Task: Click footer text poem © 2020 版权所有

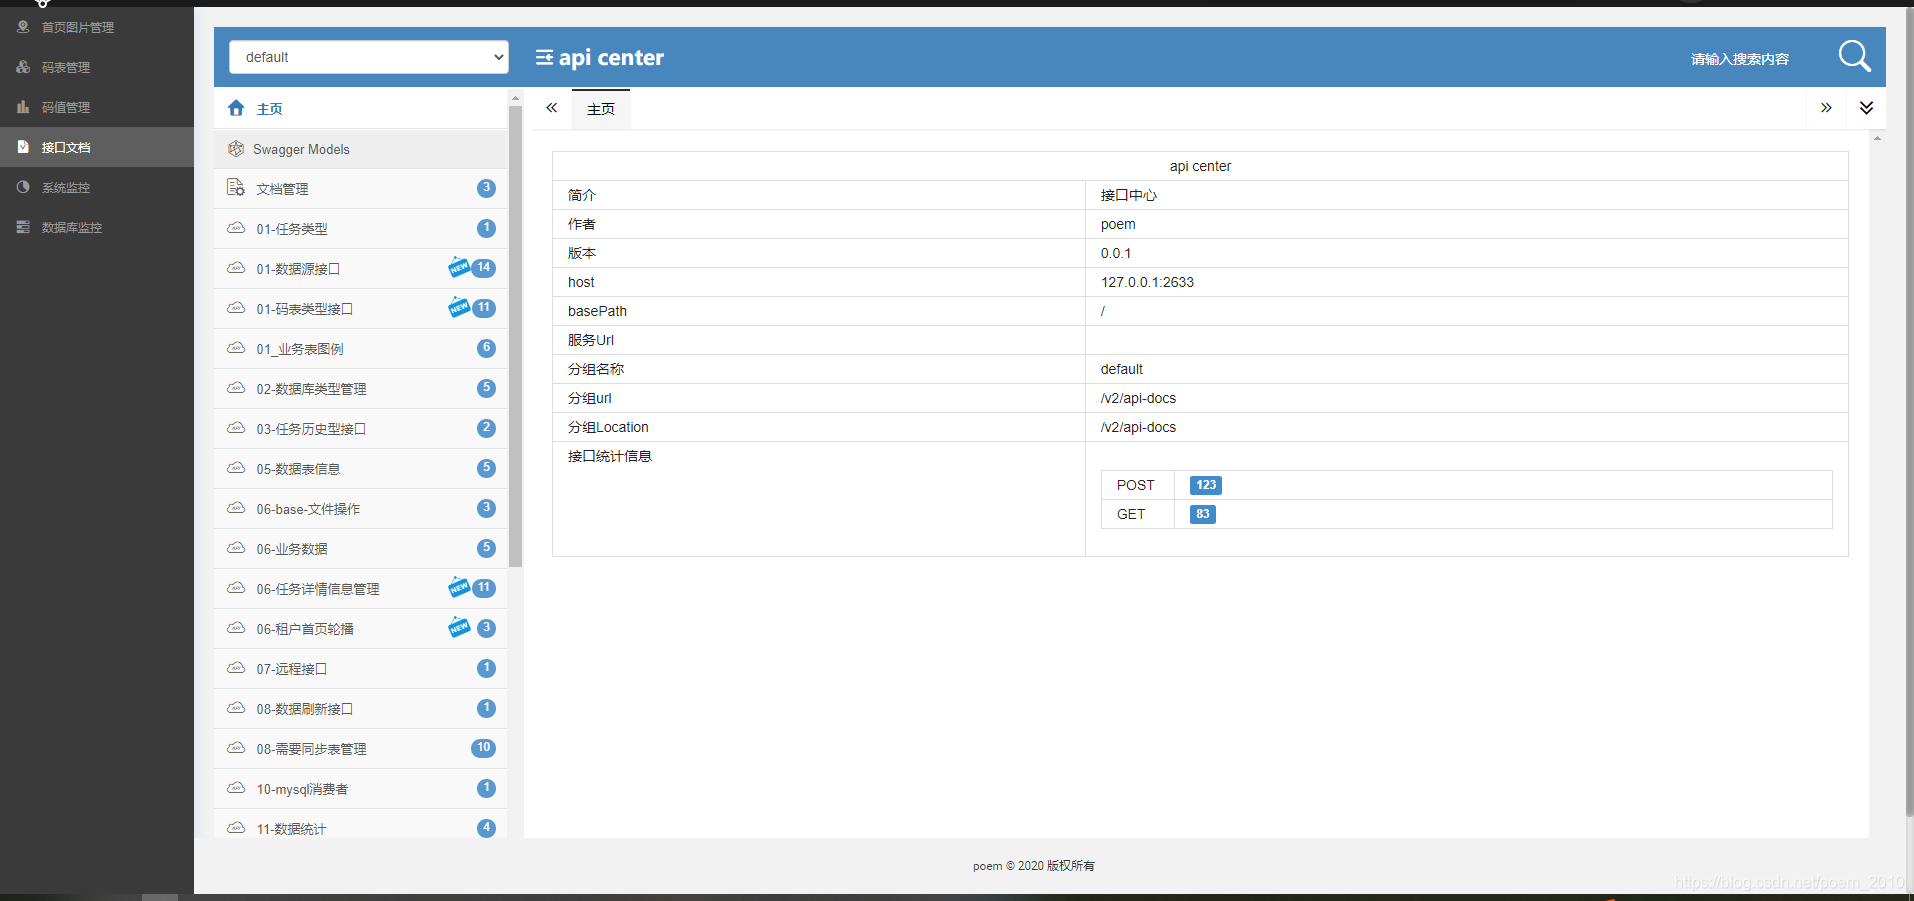Action: pyautogui.click(x=1034, y=866)
